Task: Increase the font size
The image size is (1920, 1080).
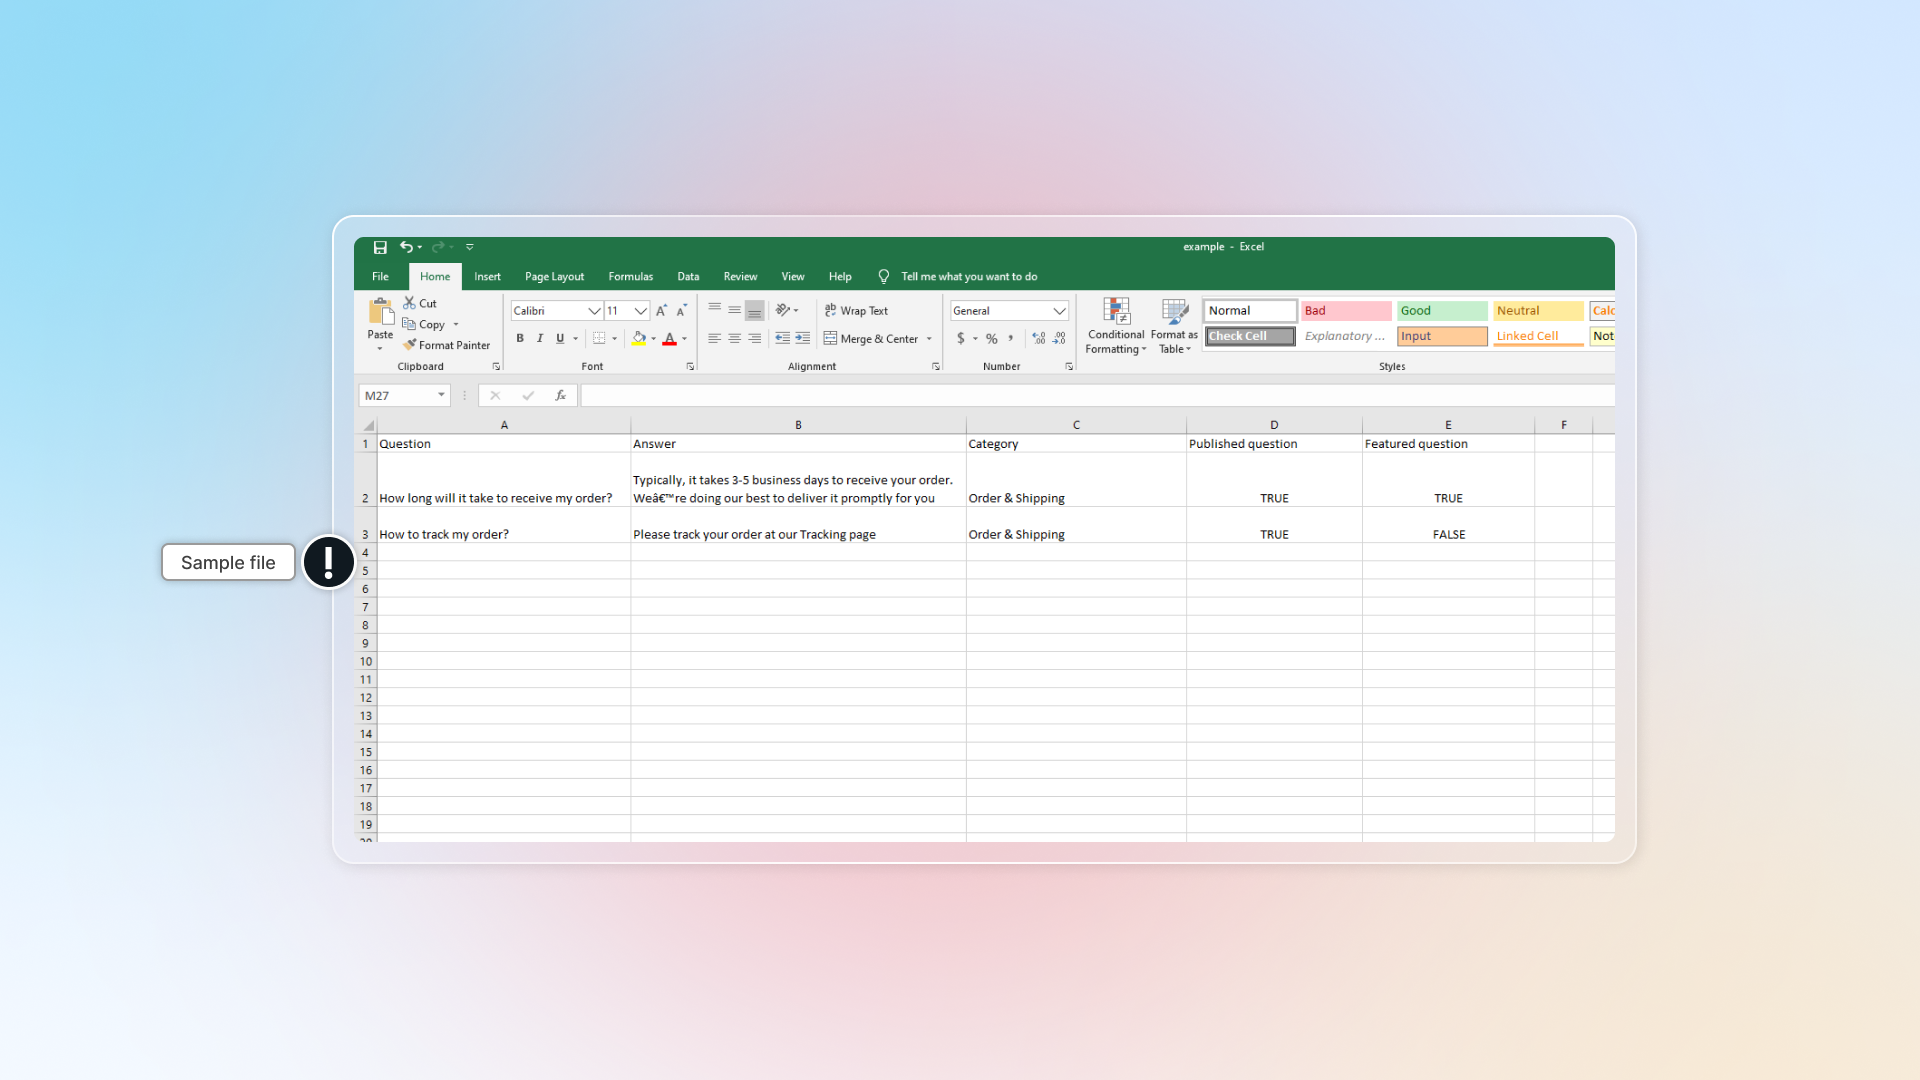Action: 661,310
